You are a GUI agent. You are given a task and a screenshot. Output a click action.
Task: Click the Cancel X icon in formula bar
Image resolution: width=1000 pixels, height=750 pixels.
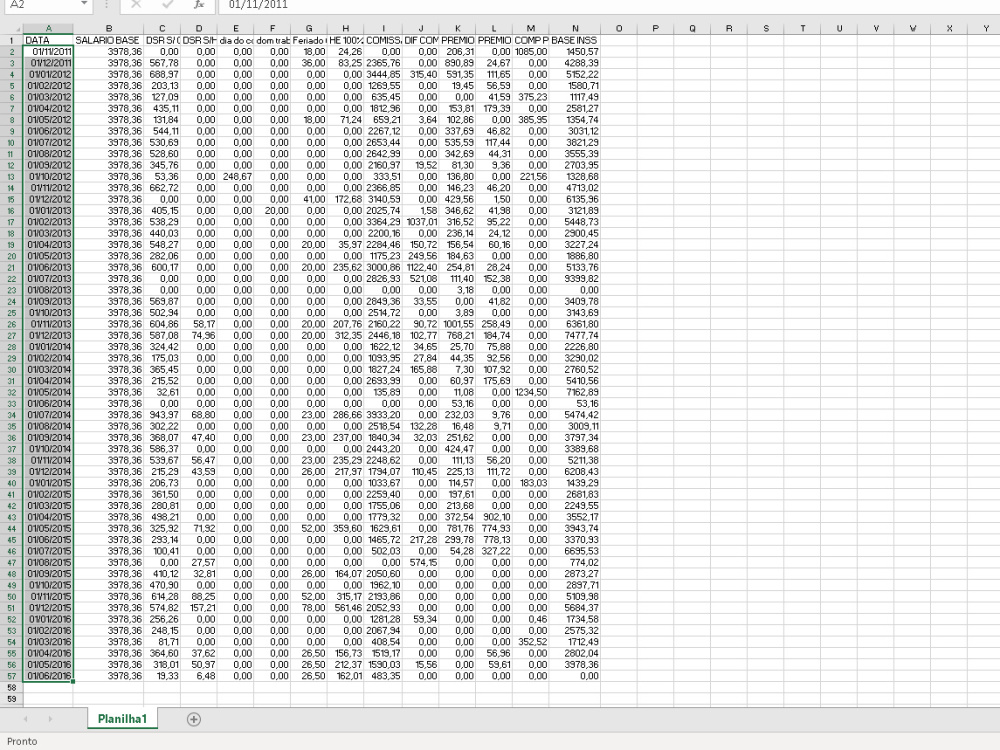pyautogui.click(x=136, y=4)
